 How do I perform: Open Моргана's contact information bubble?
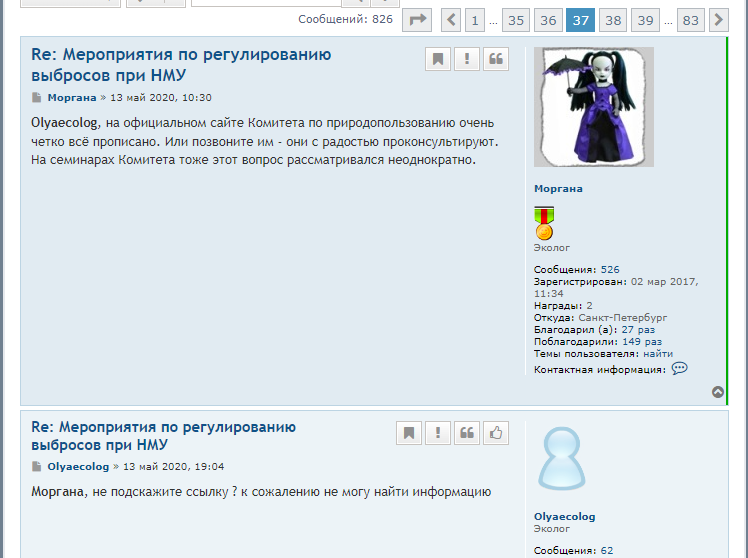tap(679, 369)
